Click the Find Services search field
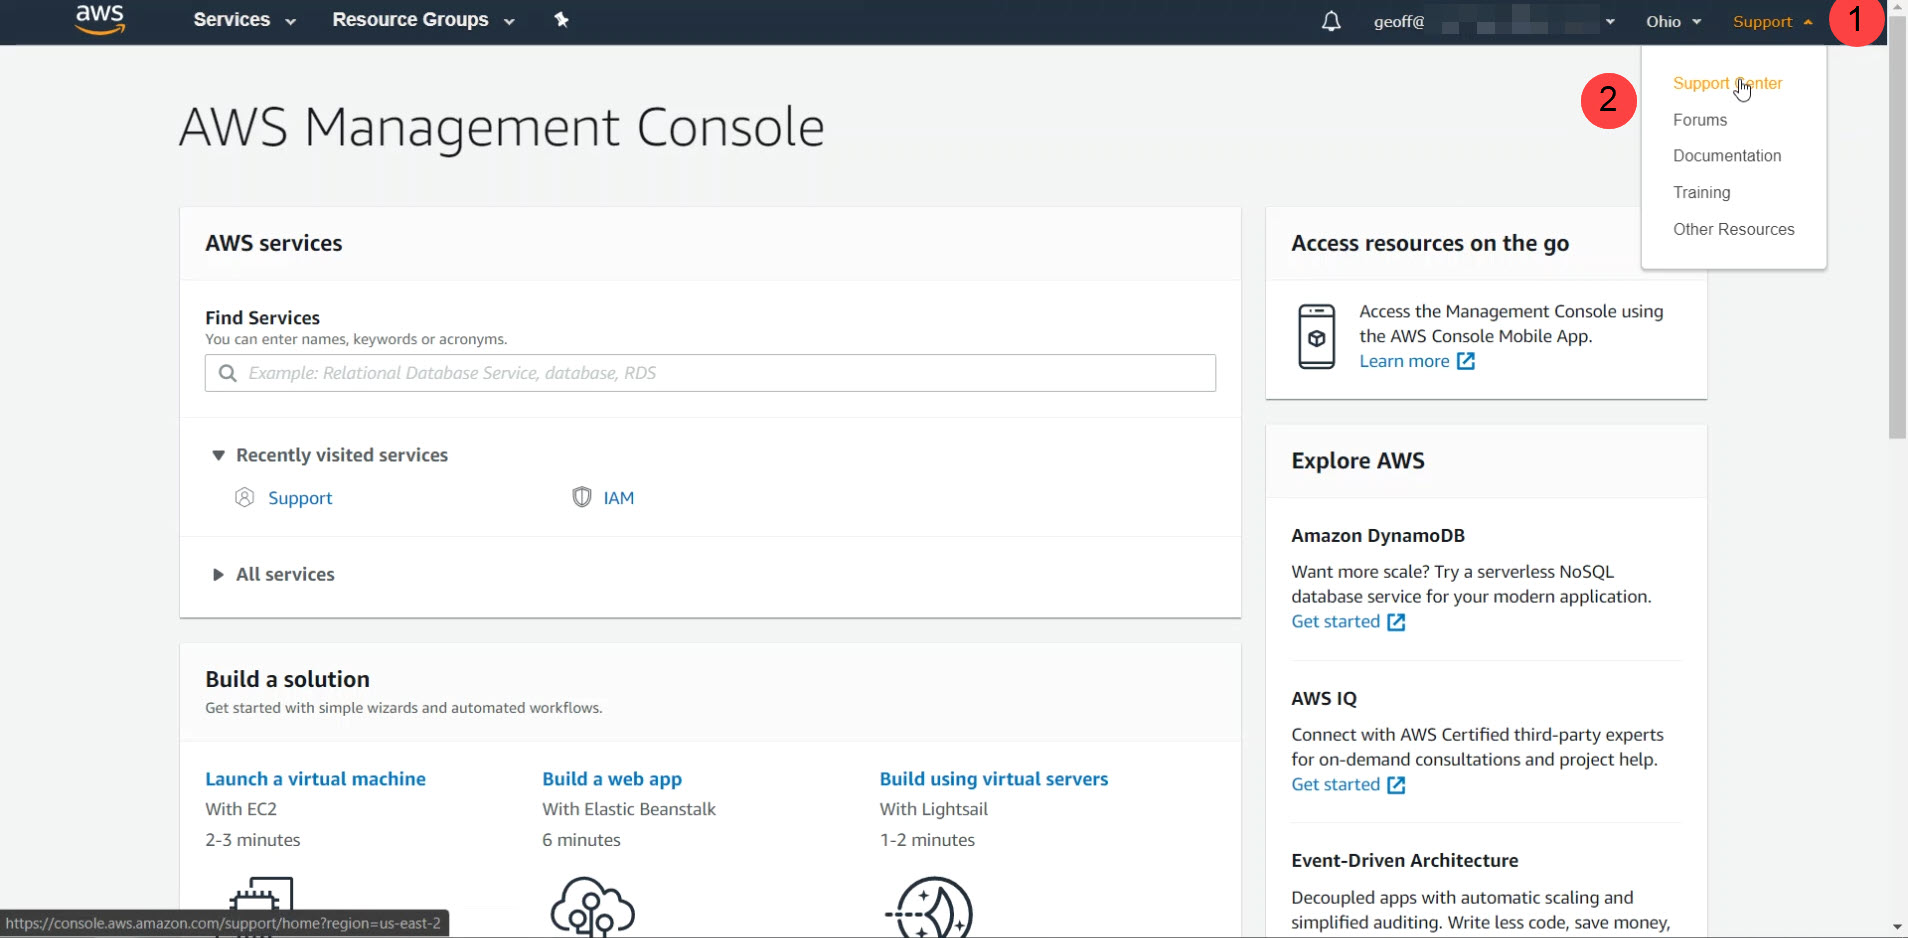Viewport: 1908px width, 938px height. [x=710, y=373]
